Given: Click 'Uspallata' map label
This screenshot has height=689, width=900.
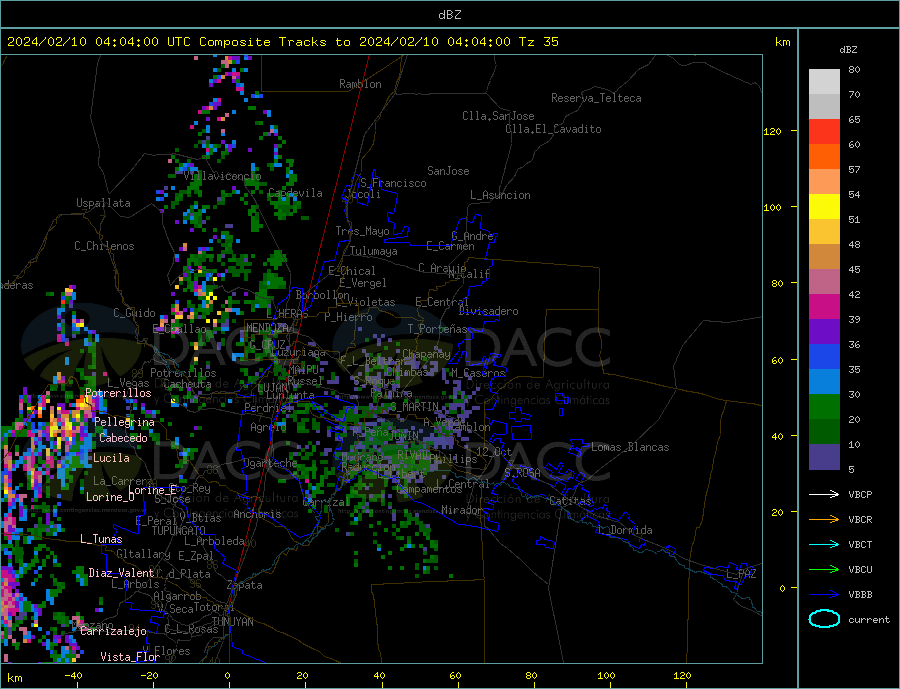Looking at the screenshot, I should point(103,203).
